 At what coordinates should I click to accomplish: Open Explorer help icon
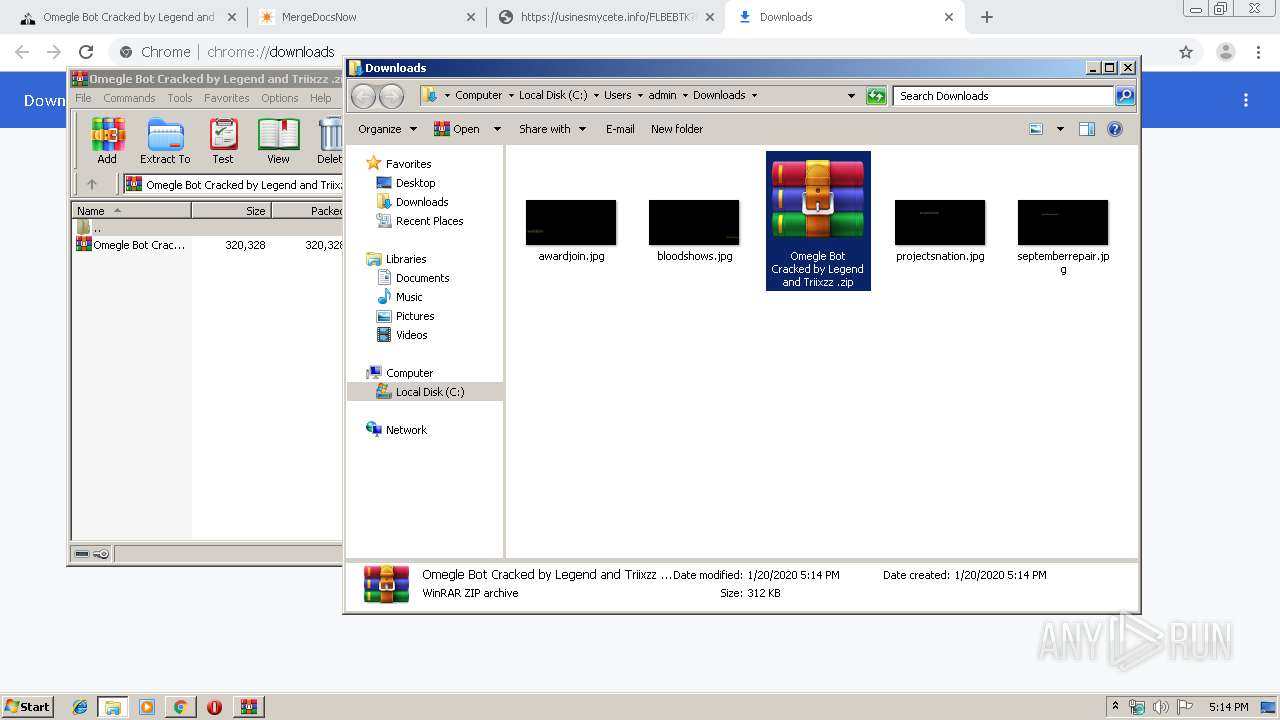1115,129
